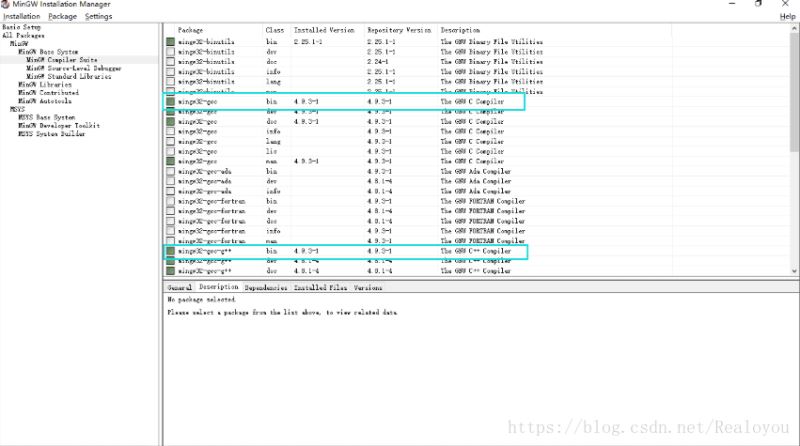Screen dimensions: 800x446
Task: Select the MinGW tree node
Action: pos(19,43)
